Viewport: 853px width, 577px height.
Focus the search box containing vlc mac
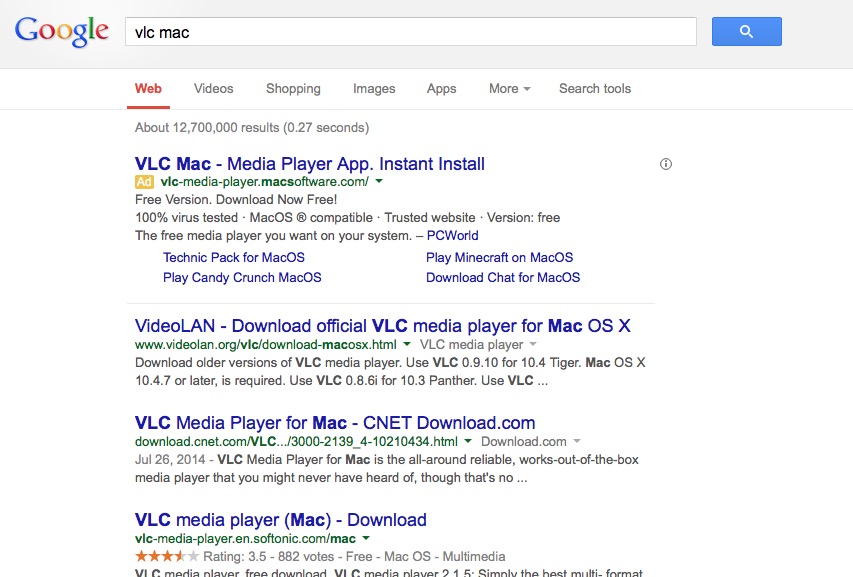coord(411,32)
